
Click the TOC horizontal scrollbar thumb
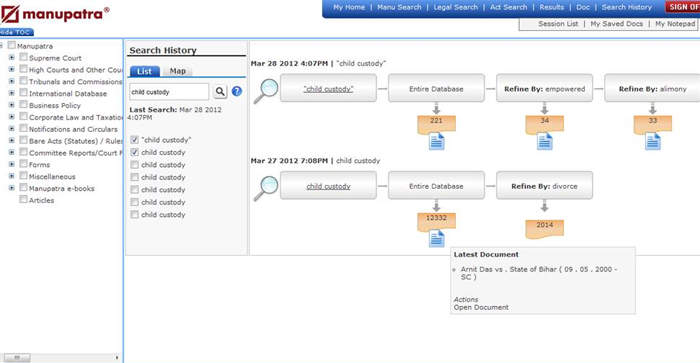tap(17, 358)
